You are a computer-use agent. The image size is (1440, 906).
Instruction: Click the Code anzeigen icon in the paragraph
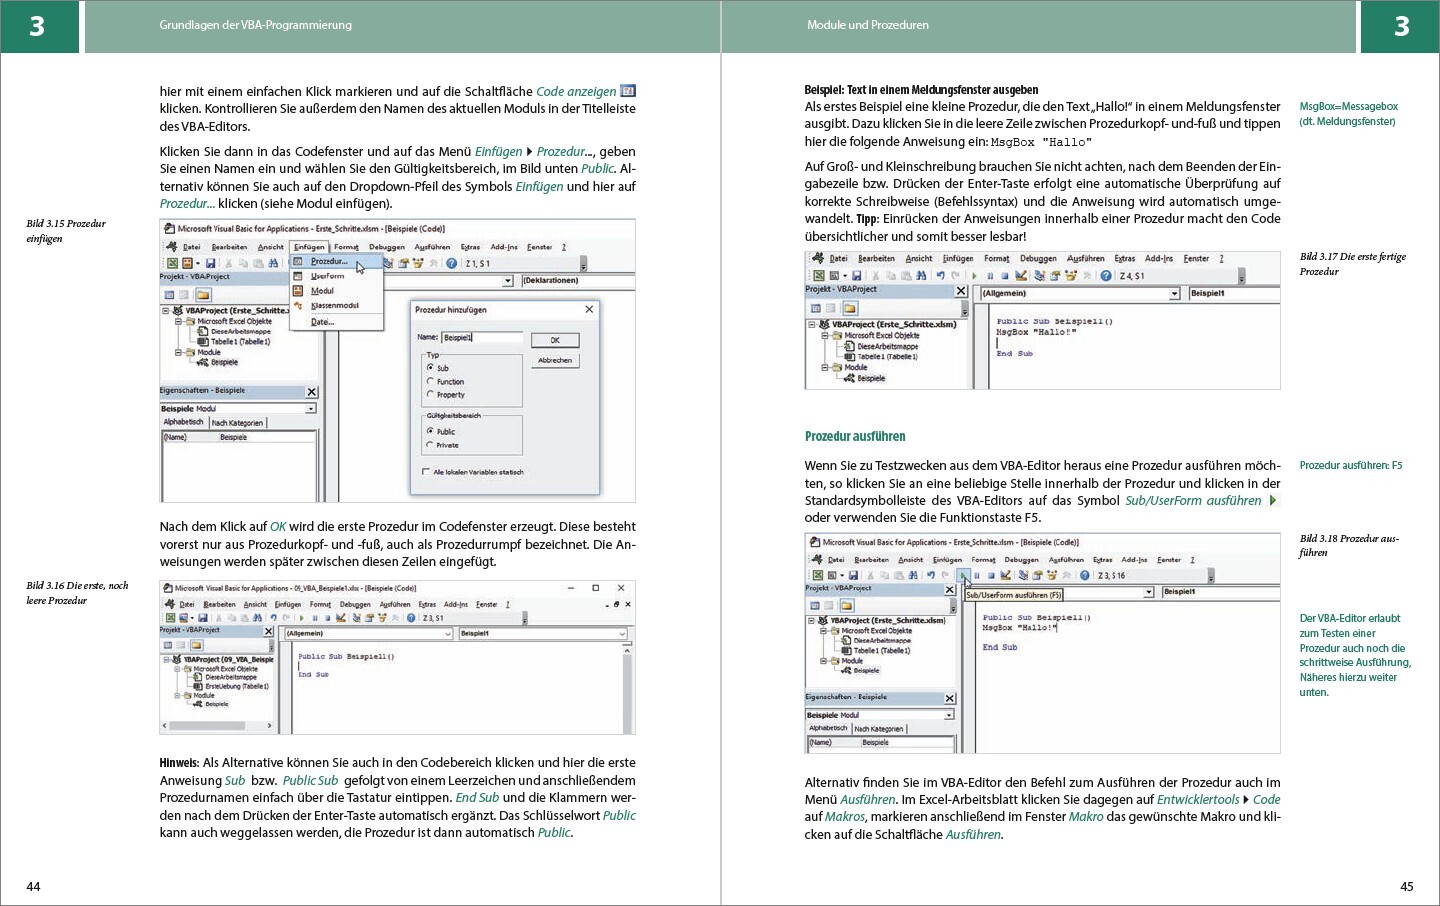coord(628,91)
